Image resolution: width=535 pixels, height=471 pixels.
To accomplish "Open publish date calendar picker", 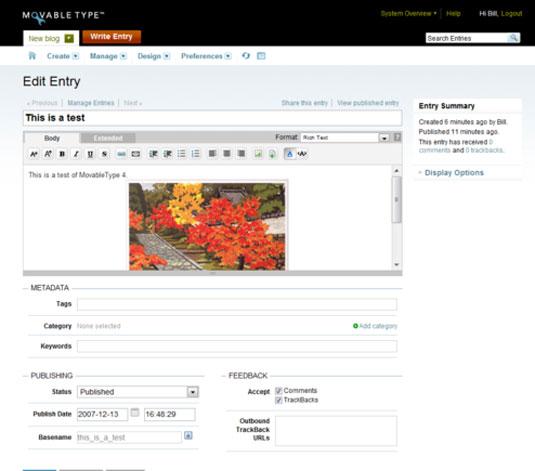I will pyautogui.click(x=135, y=413).
